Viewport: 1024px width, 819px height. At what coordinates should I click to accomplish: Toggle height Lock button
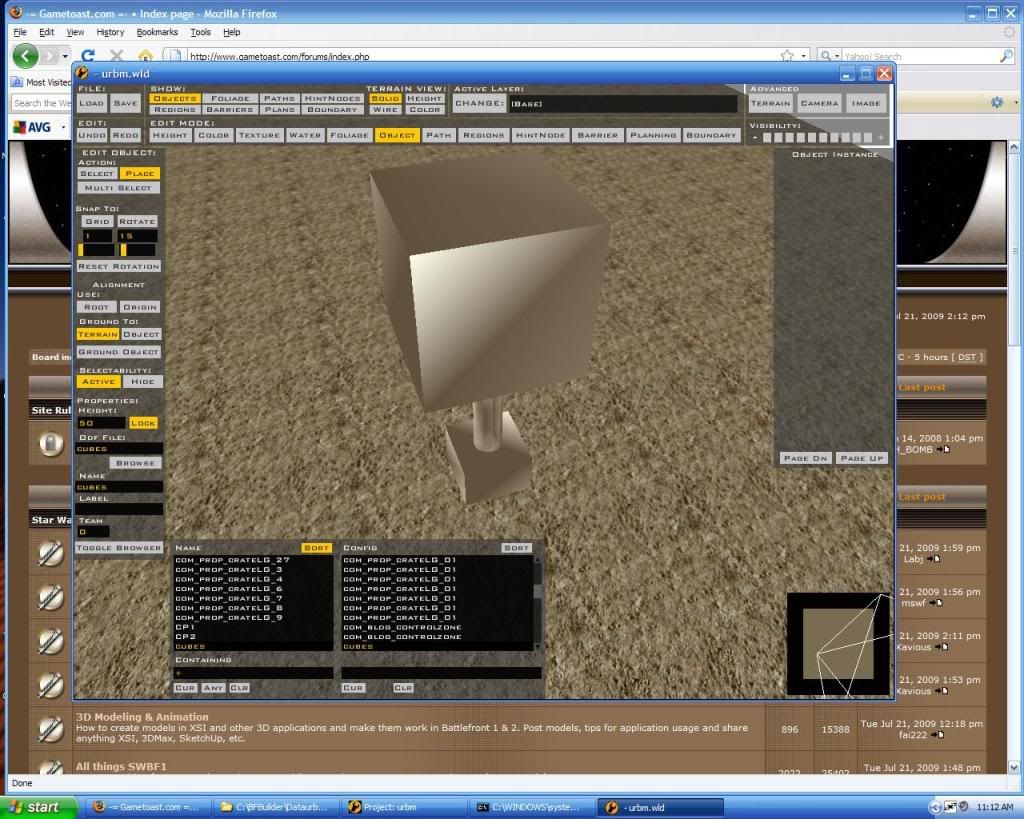143,423
